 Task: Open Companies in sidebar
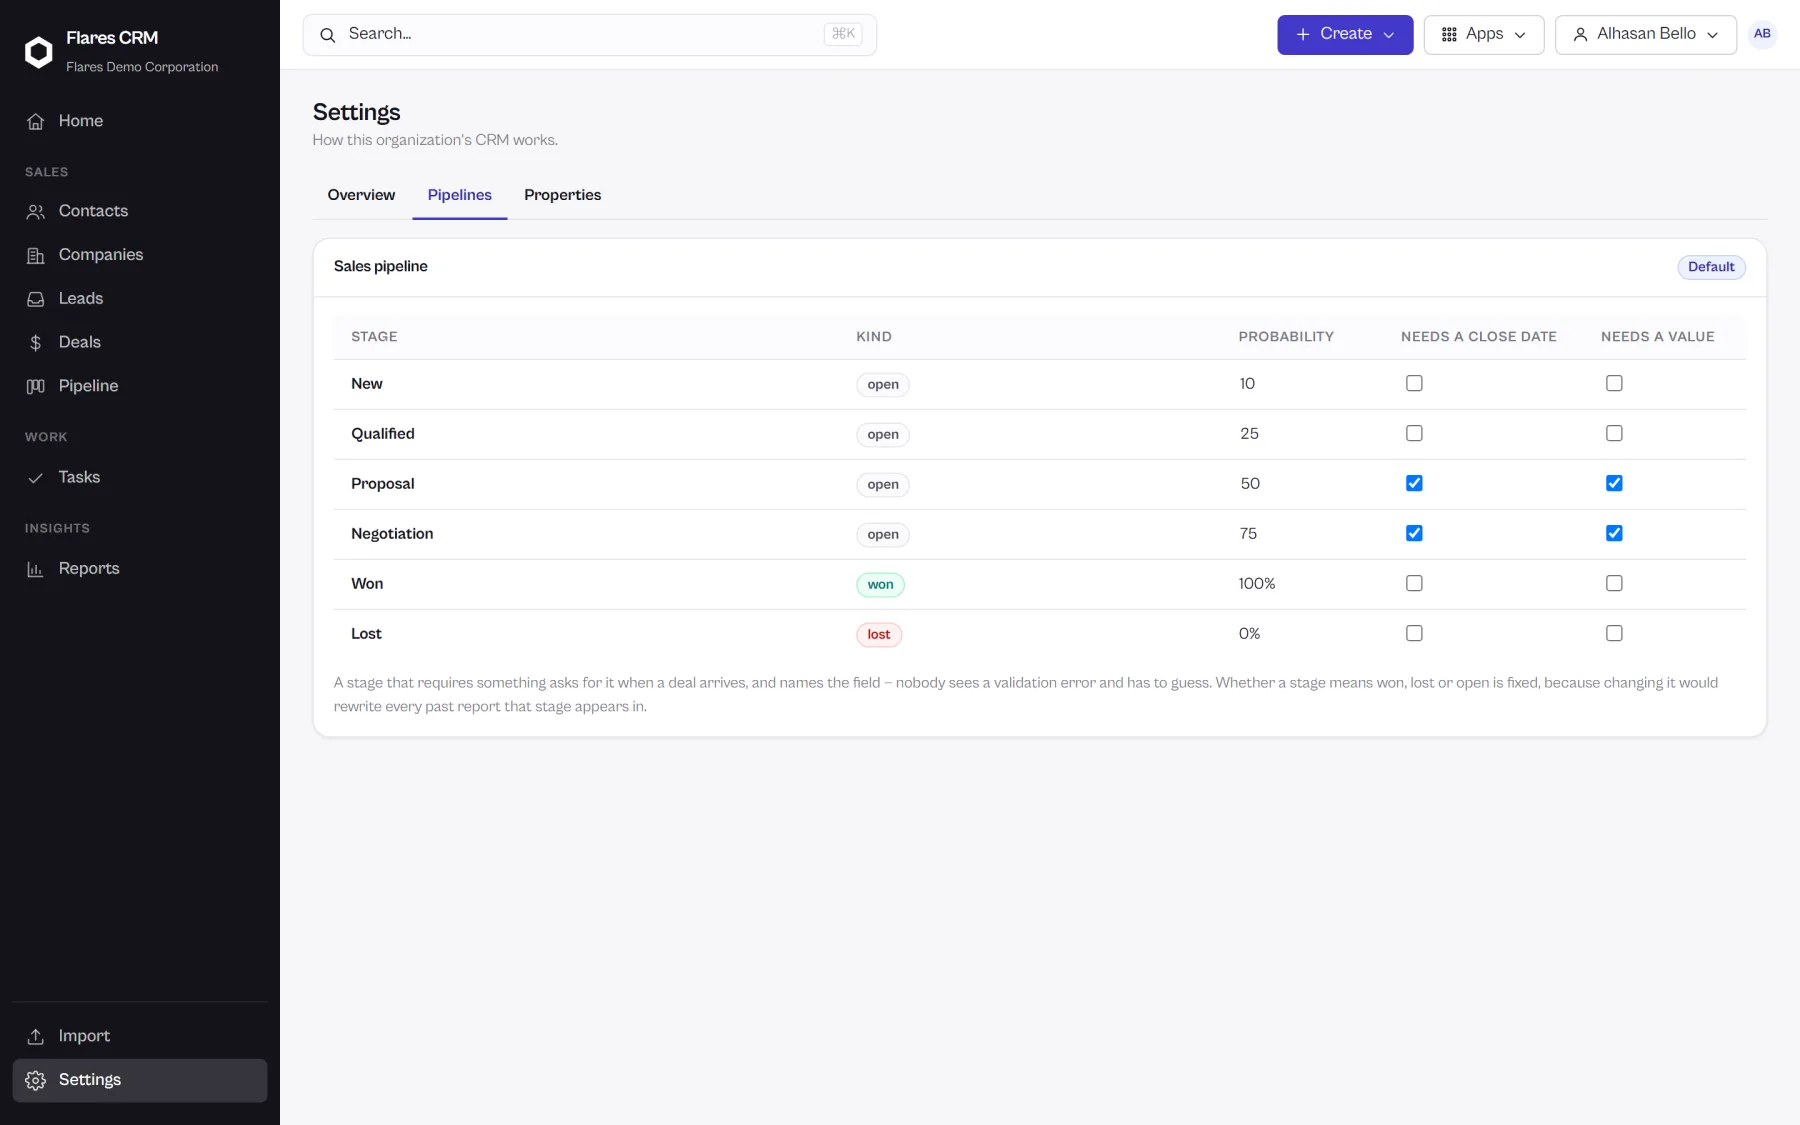140,255
